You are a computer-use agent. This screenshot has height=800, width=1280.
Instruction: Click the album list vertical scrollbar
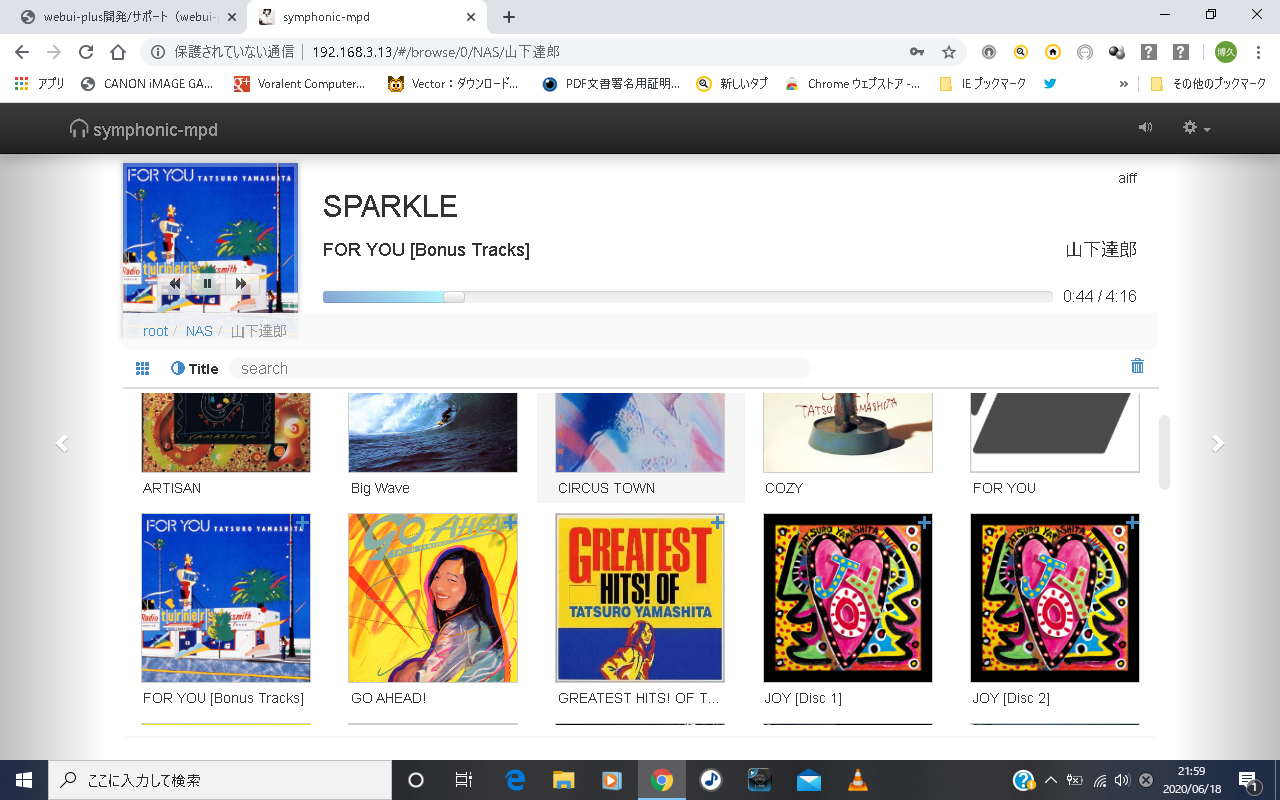click(1164, 452)
